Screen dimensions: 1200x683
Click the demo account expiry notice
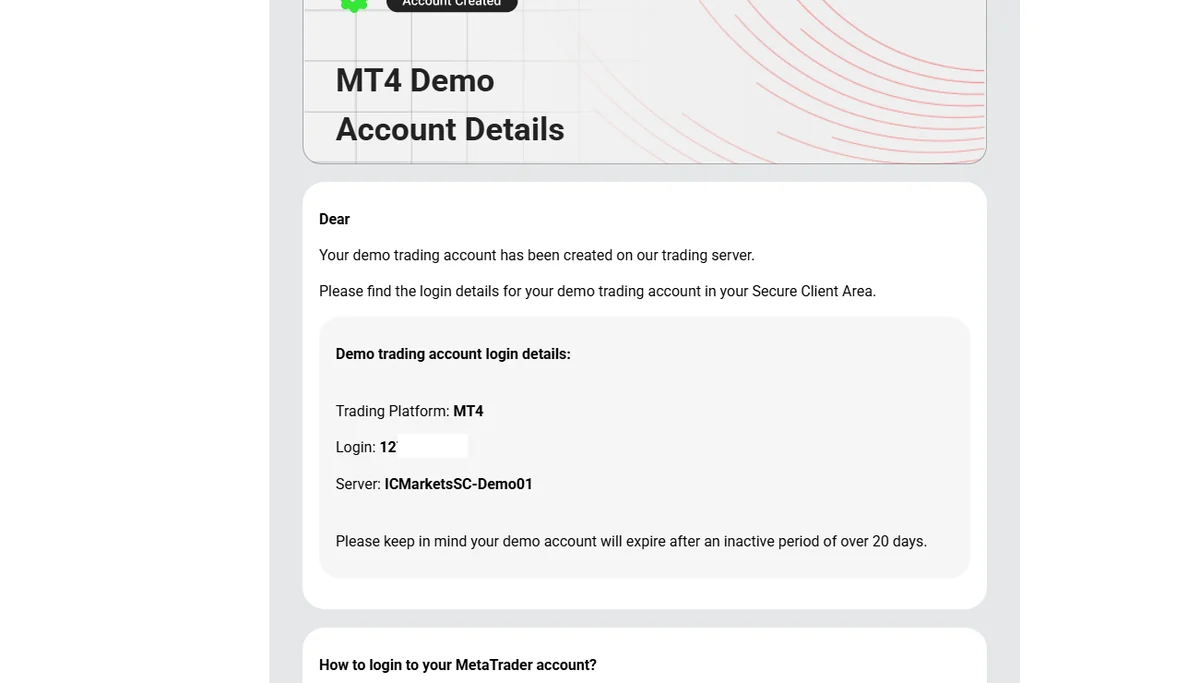(631, 541)
